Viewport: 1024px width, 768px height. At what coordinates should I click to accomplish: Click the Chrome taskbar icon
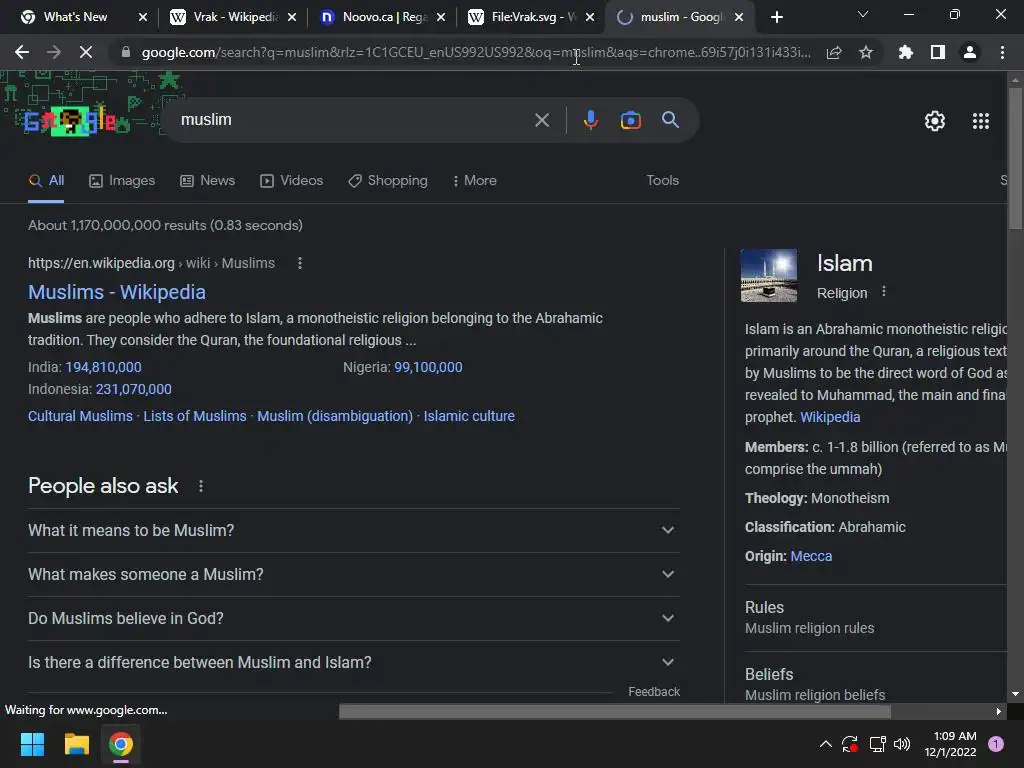pos(121,744)
